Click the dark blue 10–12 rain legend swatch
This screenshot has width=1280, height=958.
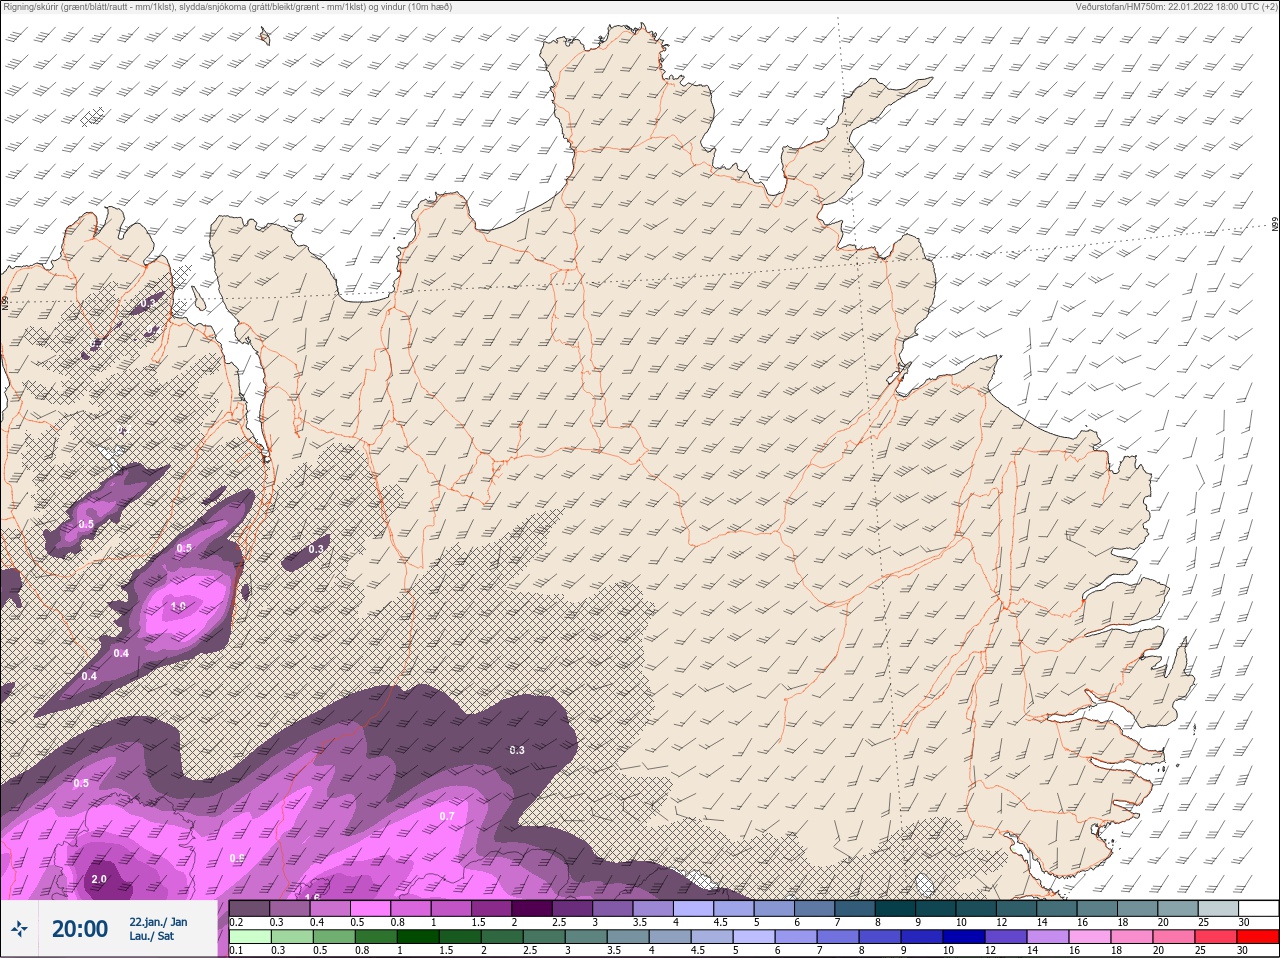(x=965, y=937)
